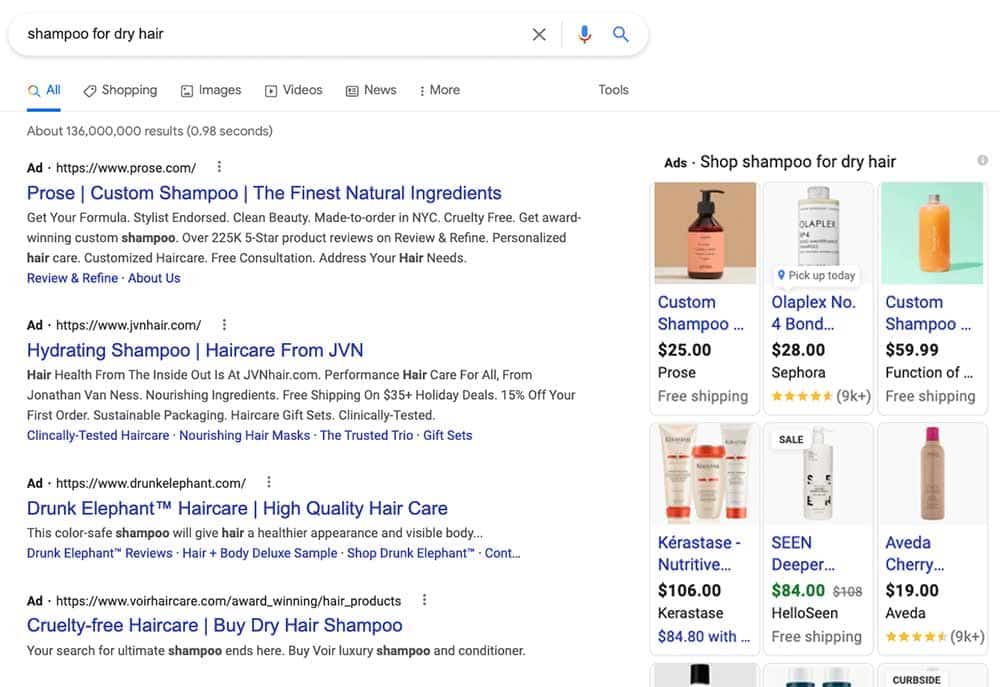This screenshot has width=1000, height=687.
Task: Click the https://www.prose.com/ ad URL
Action: click(x=126, y=168)
